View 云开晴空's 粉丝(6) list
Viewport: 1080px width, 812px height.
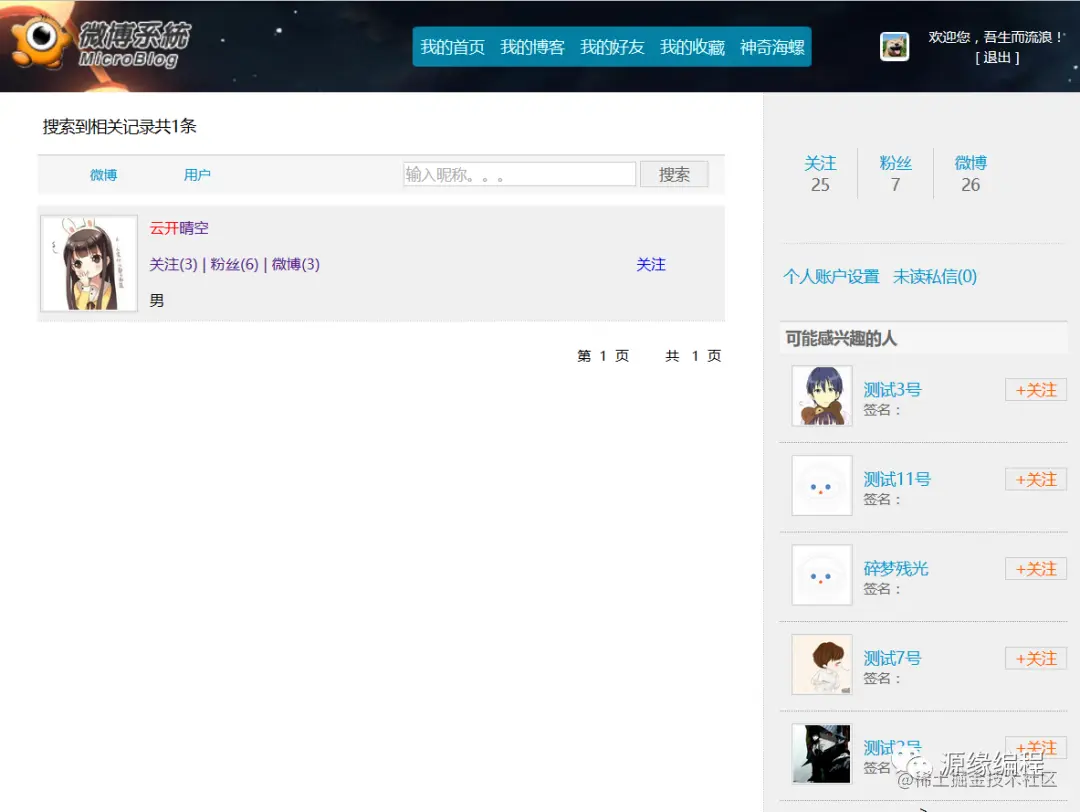point(234,264)
